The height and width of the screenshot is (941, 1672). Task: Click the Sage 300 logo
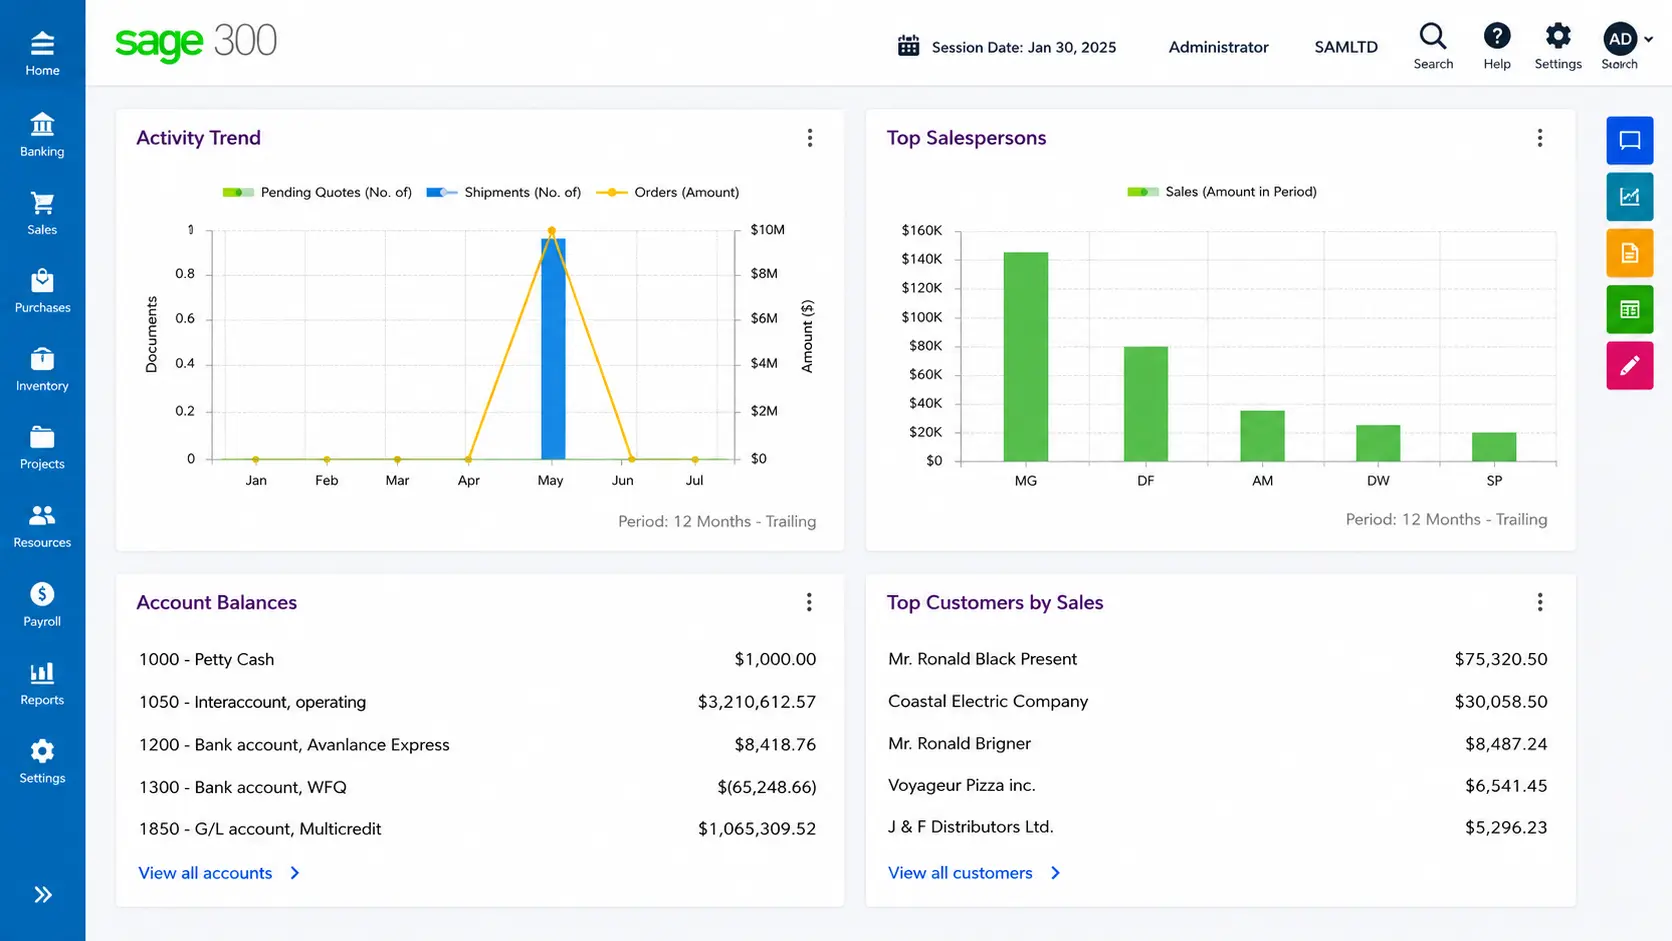click(x=196, y=42)
